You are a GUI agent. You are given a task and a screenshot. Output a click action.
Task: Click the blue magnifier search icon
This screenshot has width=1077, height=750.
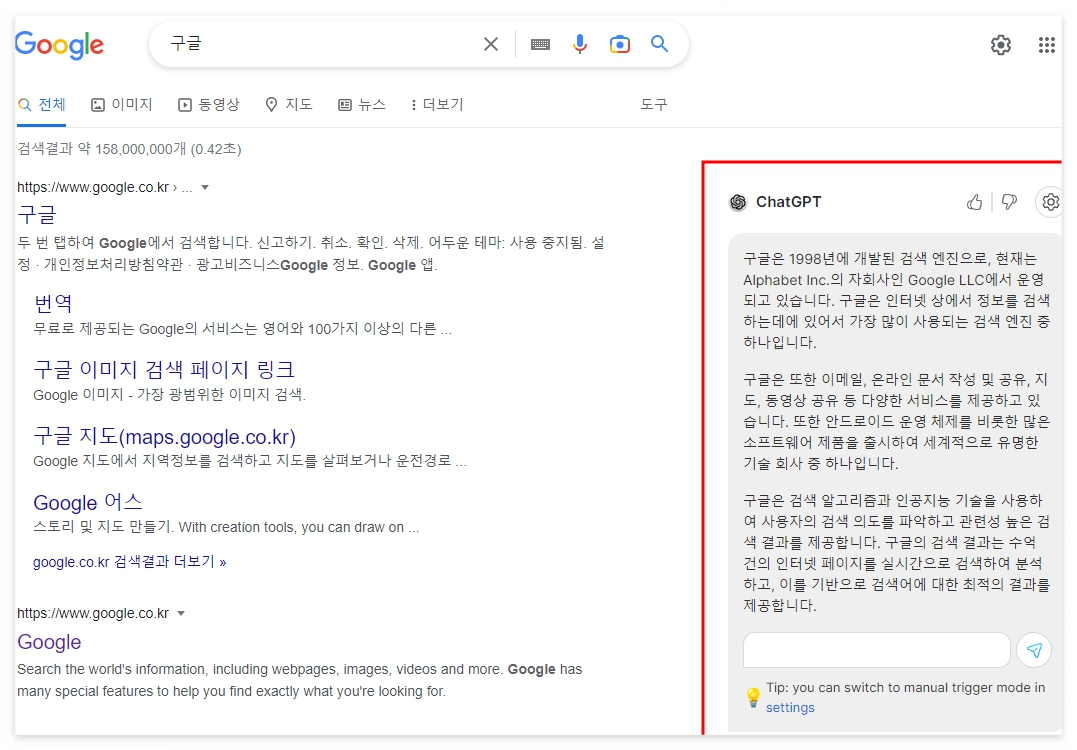[659, 44]
